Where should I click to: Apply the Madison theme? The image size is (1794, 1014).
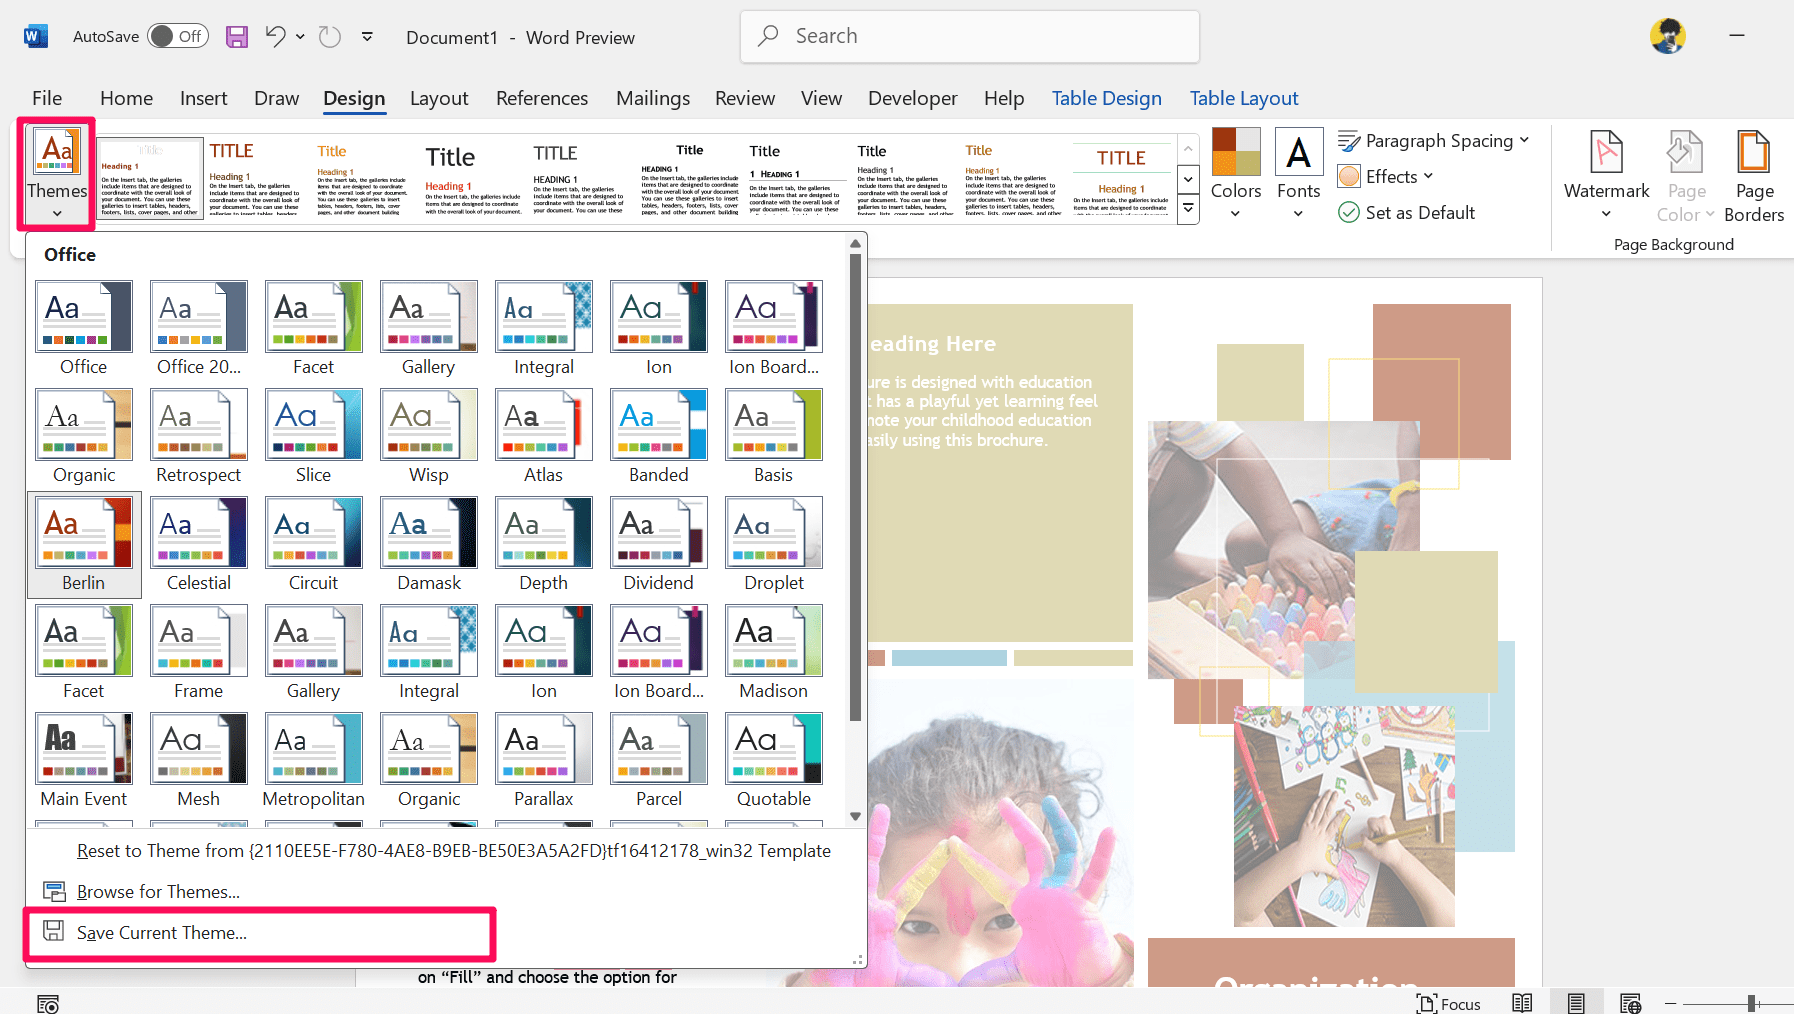(774, 653)
